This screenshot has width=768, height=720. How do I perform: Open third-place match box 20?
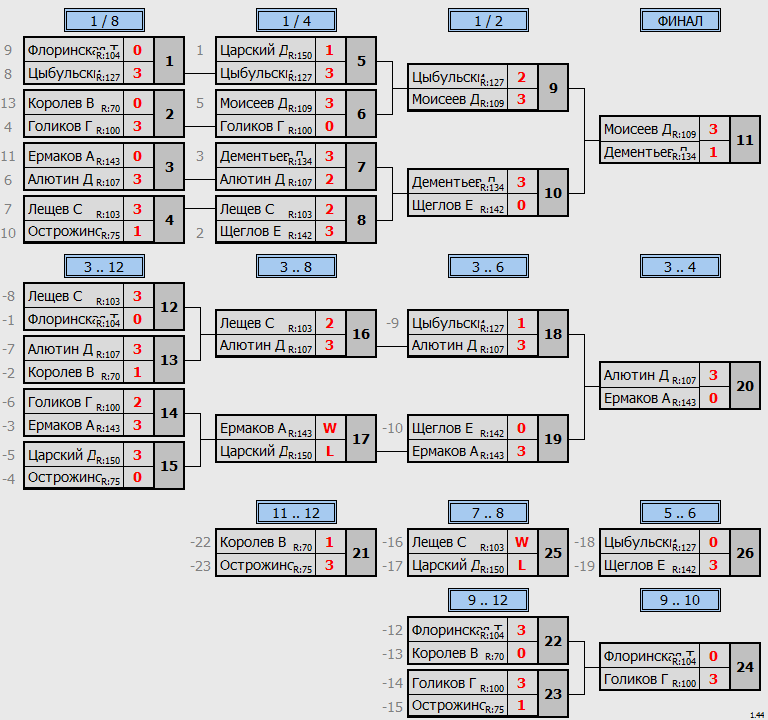tap(745, 386)
